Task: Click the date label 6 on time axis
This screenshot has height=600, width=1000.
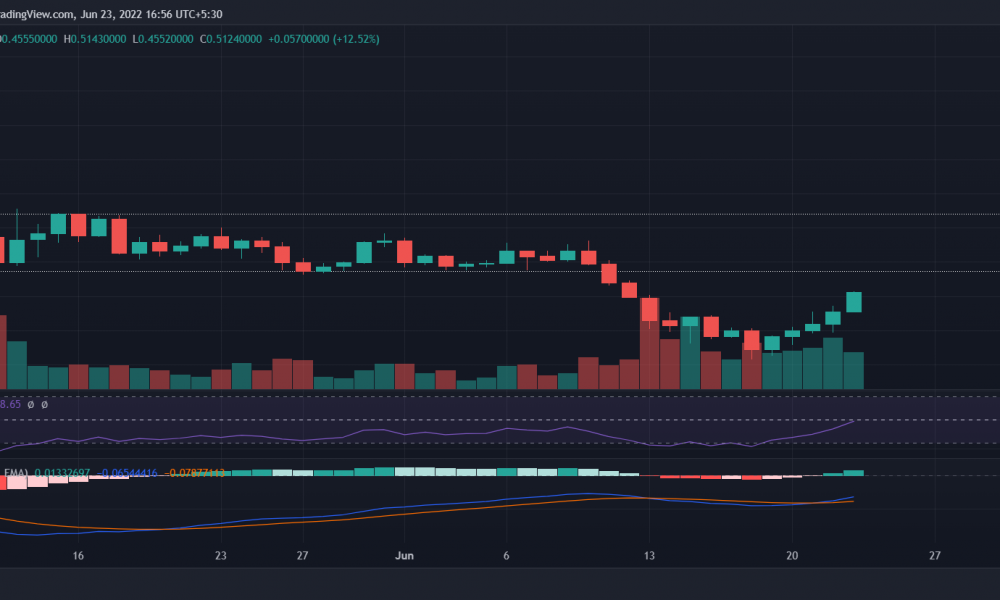Action: 506,555
